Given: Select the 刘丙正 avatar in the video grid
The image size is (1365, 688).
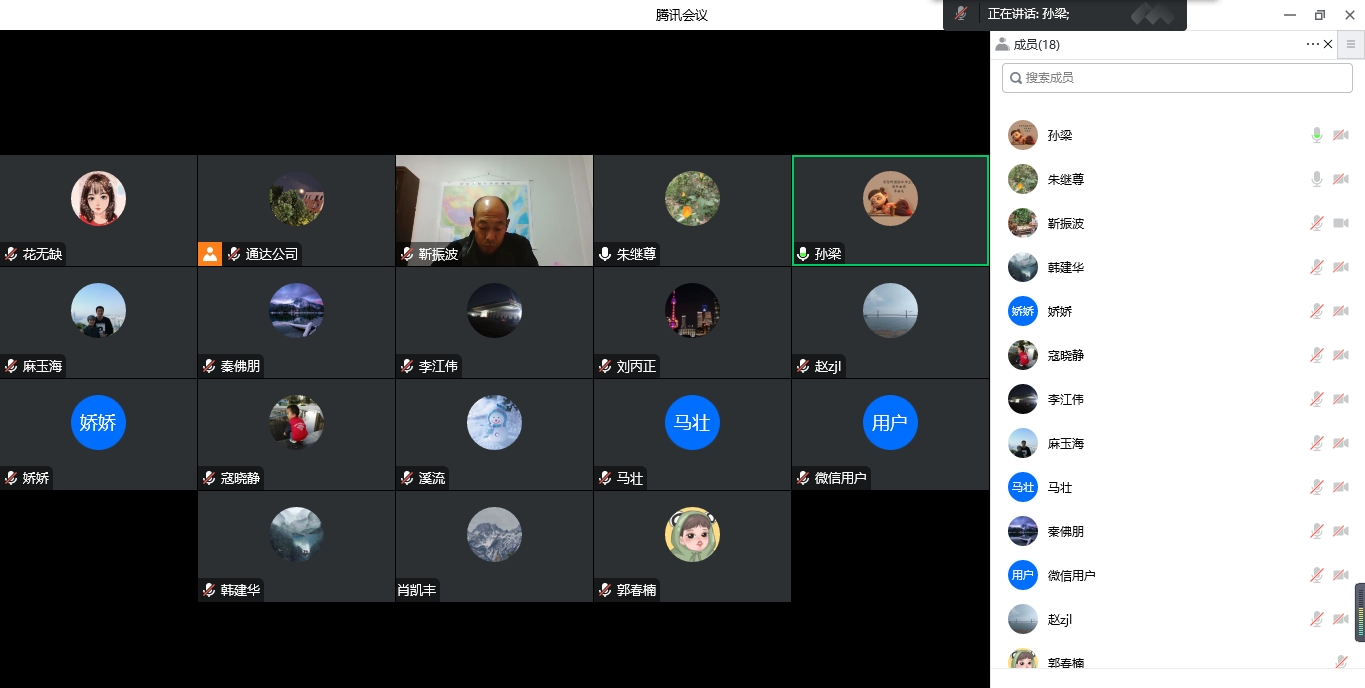Looking at the screenshot, I should pos(692,310).
